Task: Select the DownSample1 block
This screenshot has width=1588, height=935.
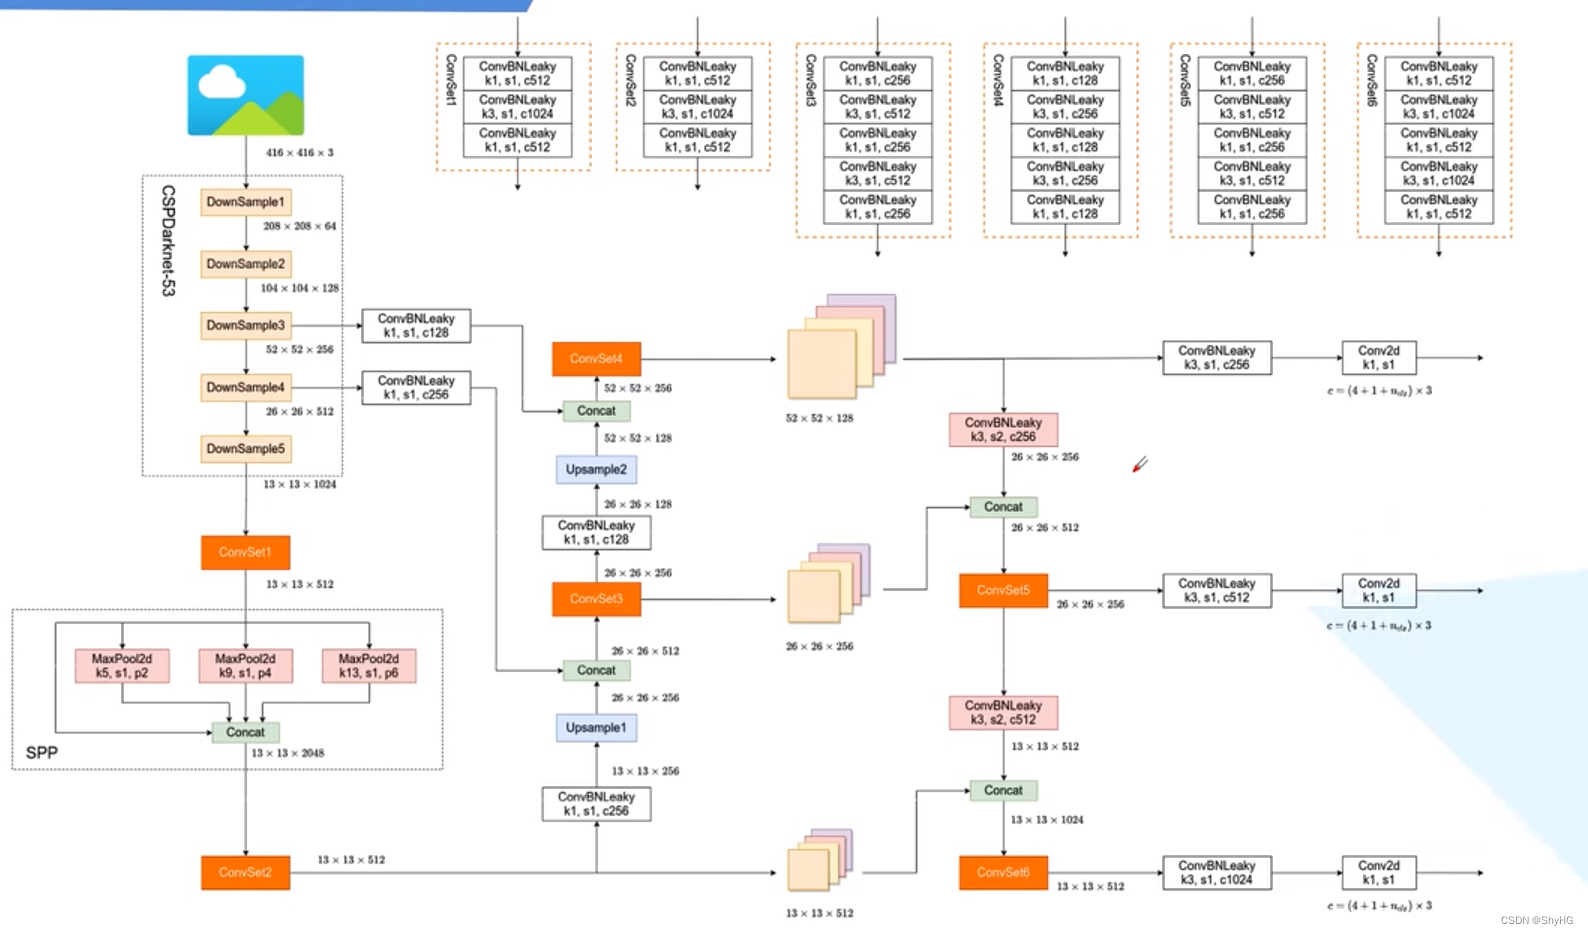Action: click(246, 202)
